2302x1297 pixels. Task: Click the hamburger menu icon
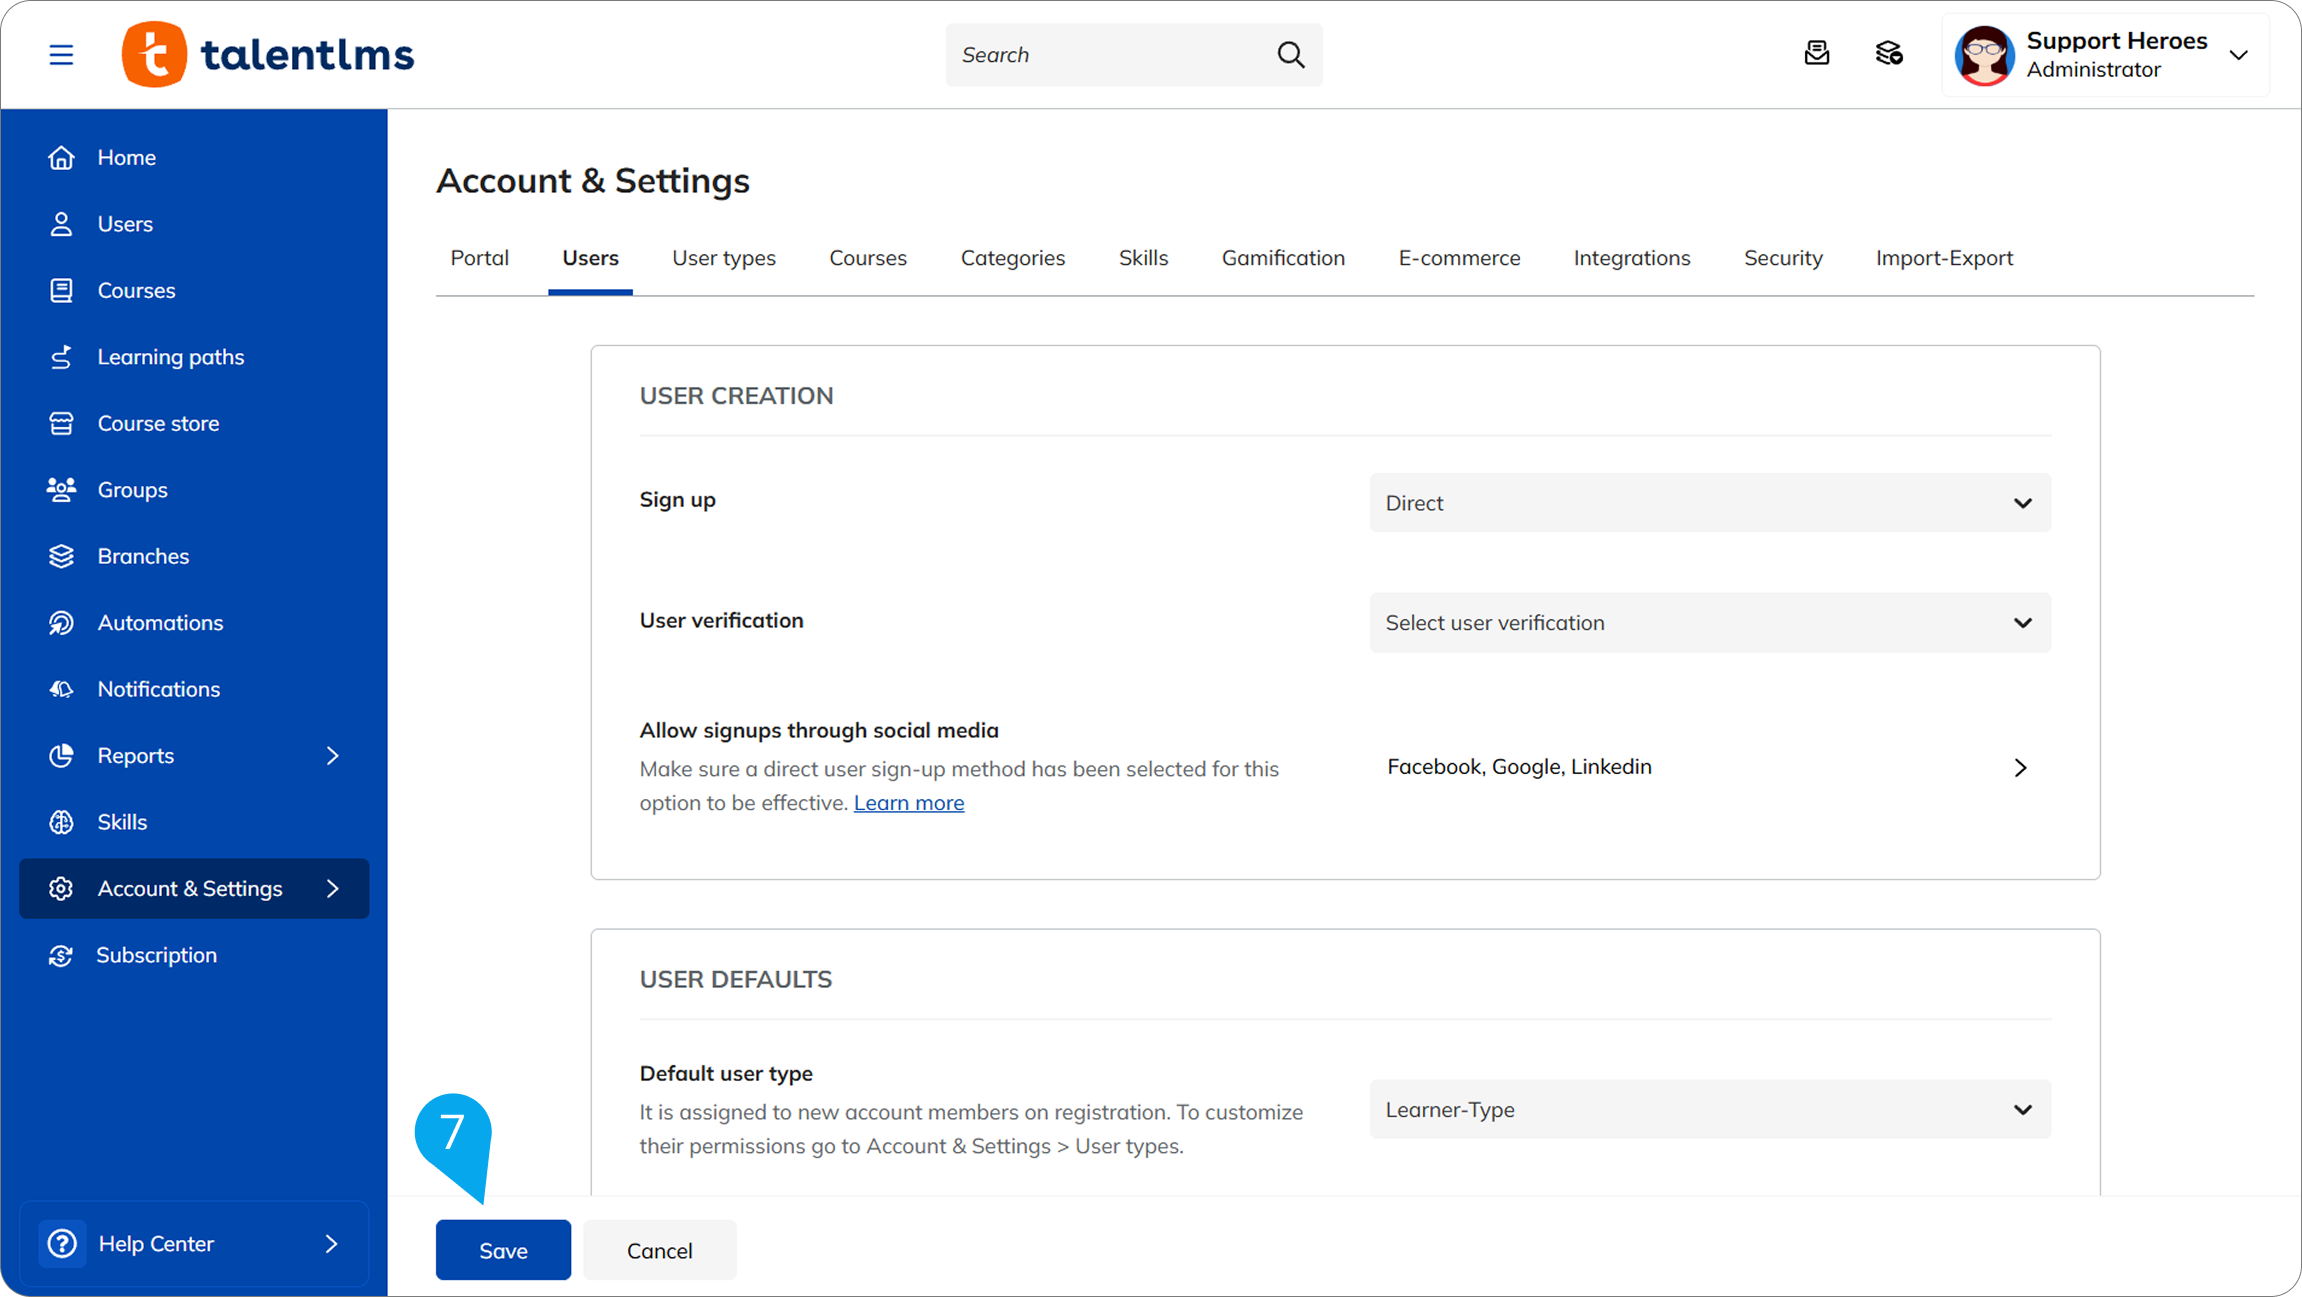coord(61,54)
